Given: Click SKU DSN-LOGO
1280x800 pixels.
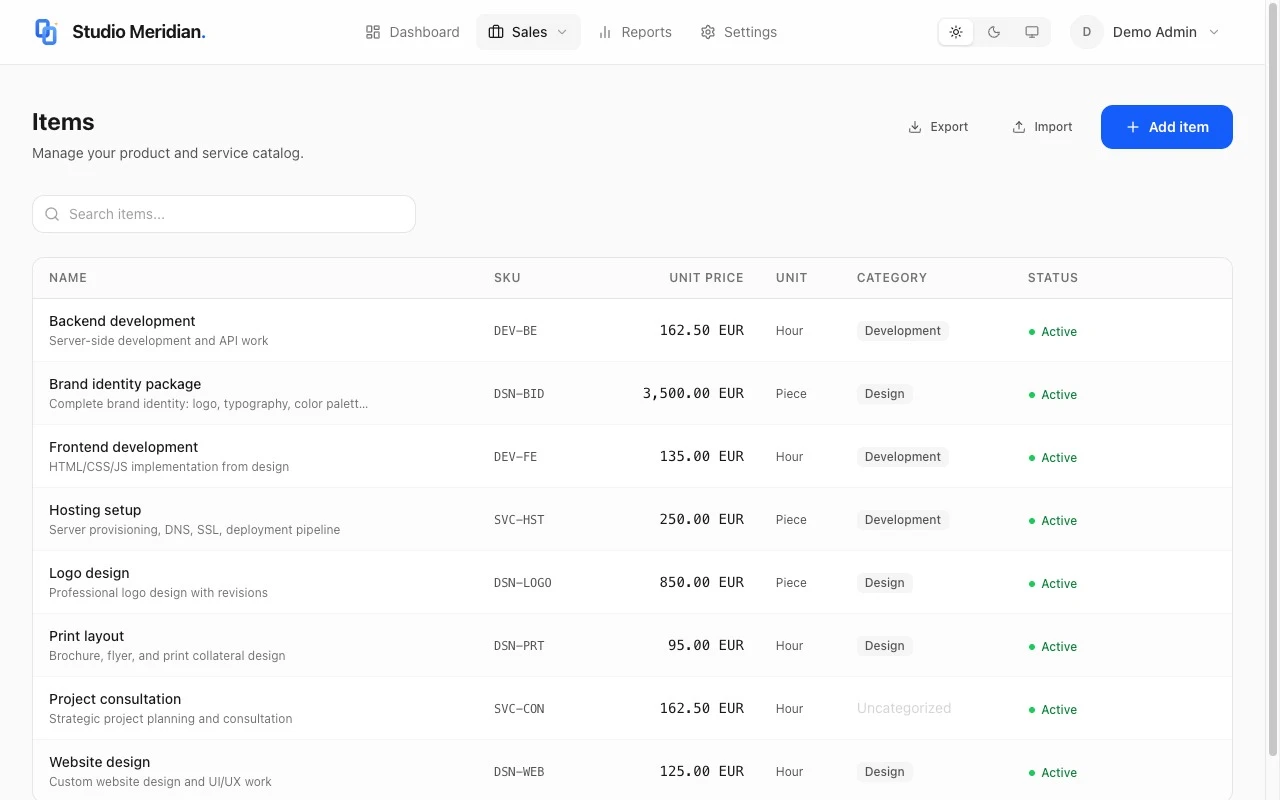Looking at the screenshot, I should [x=523, y=583].
